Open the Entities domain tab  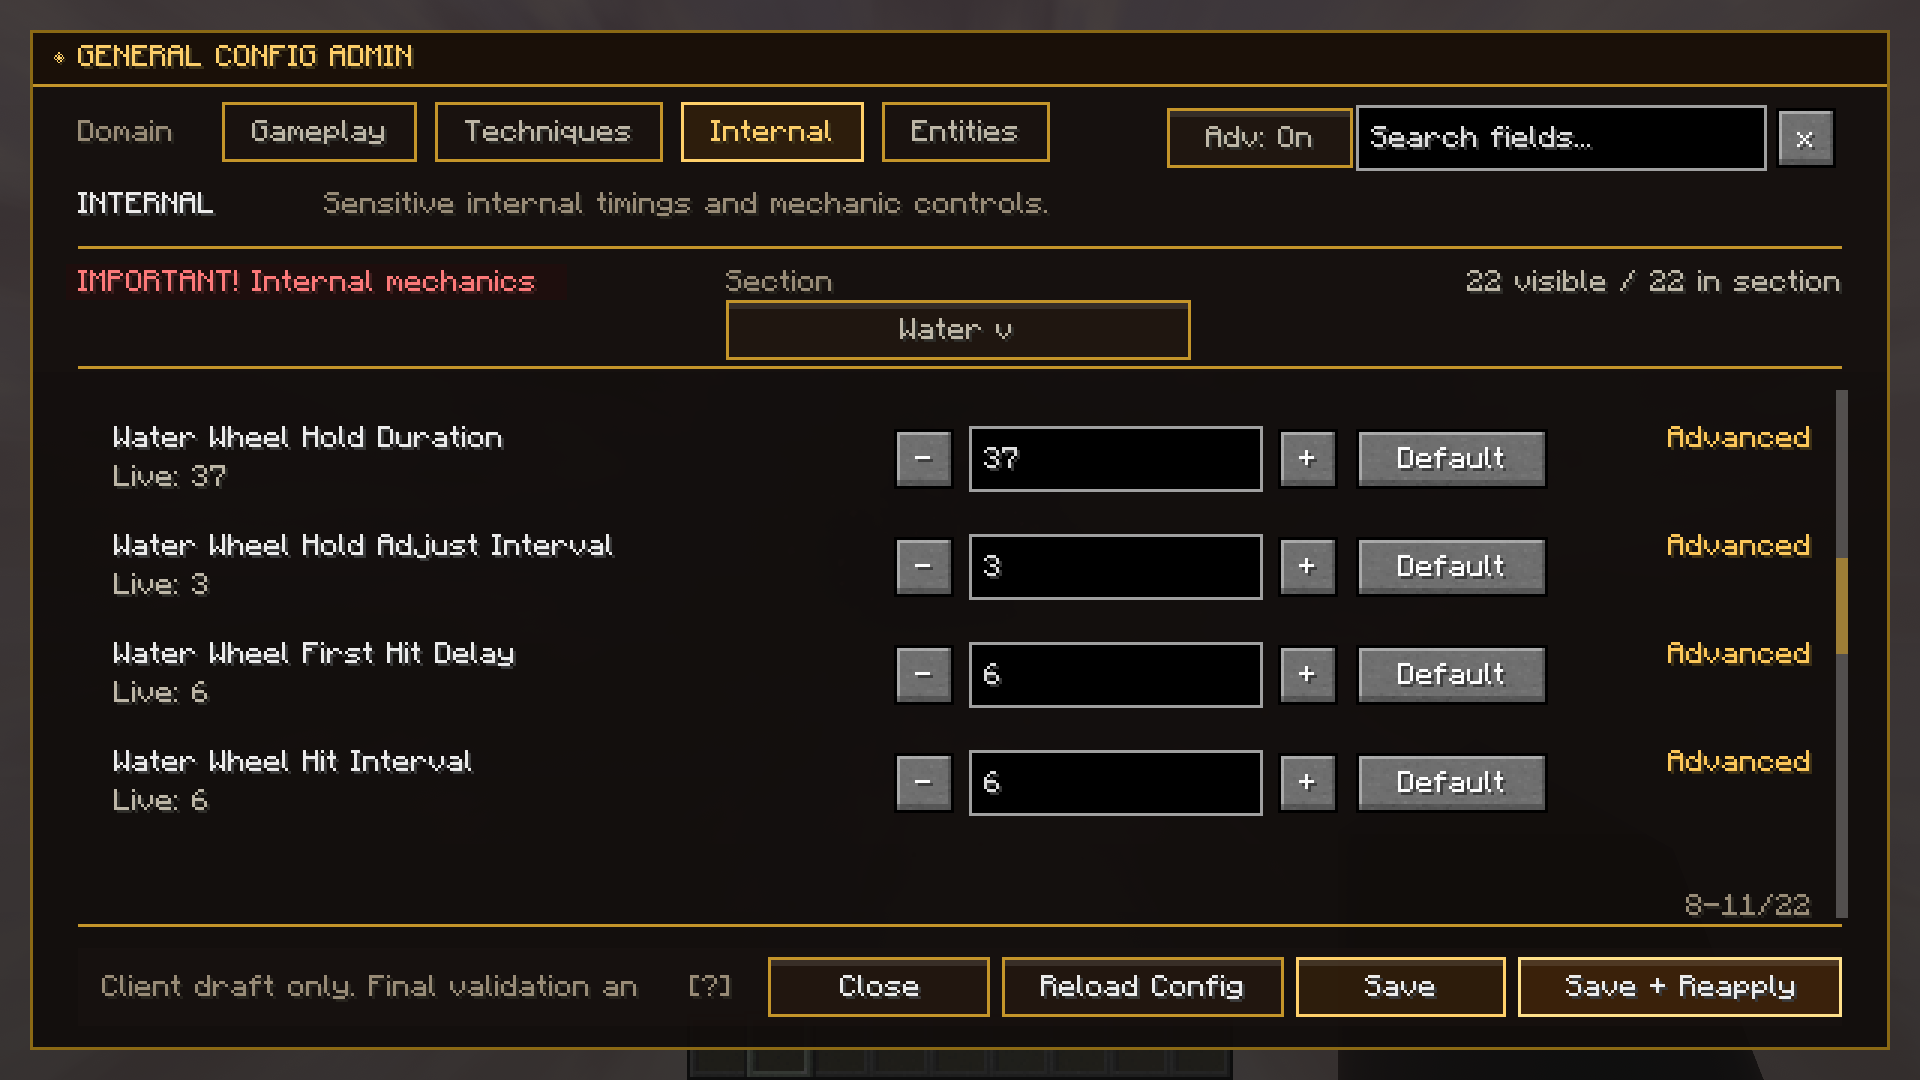(x=964, y=132)
